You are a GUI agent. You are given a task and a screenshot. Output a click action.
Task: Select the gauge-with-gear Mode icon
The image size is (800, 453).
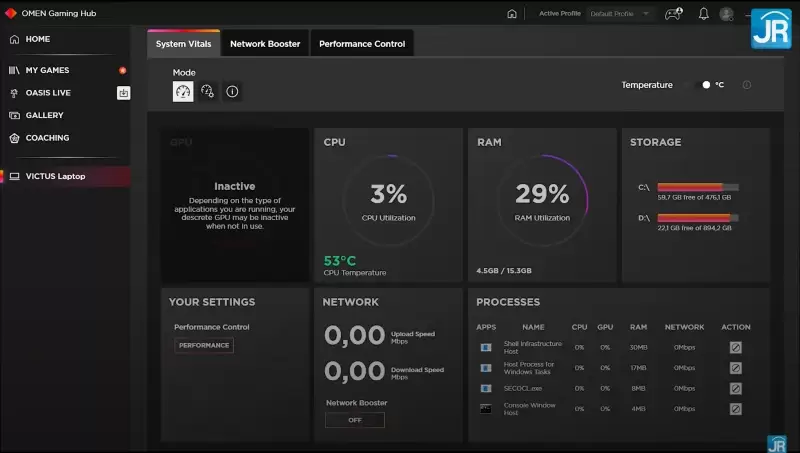click(207, 91)
